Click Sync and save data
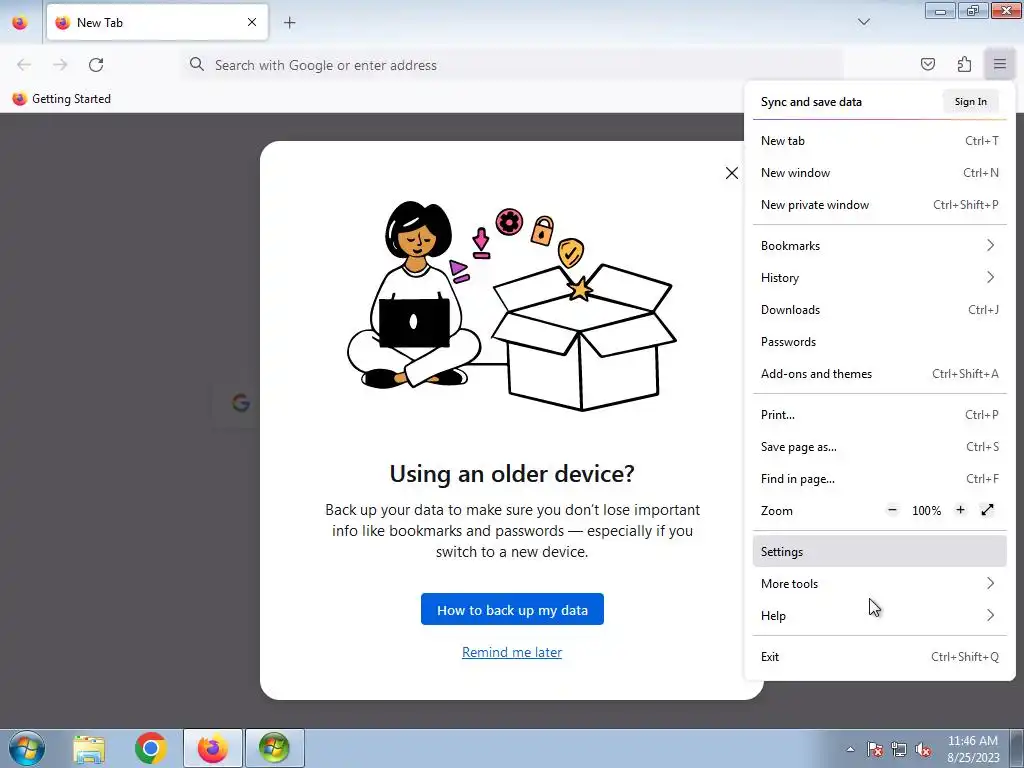1024x768 pixels. [x=811, y=102]
